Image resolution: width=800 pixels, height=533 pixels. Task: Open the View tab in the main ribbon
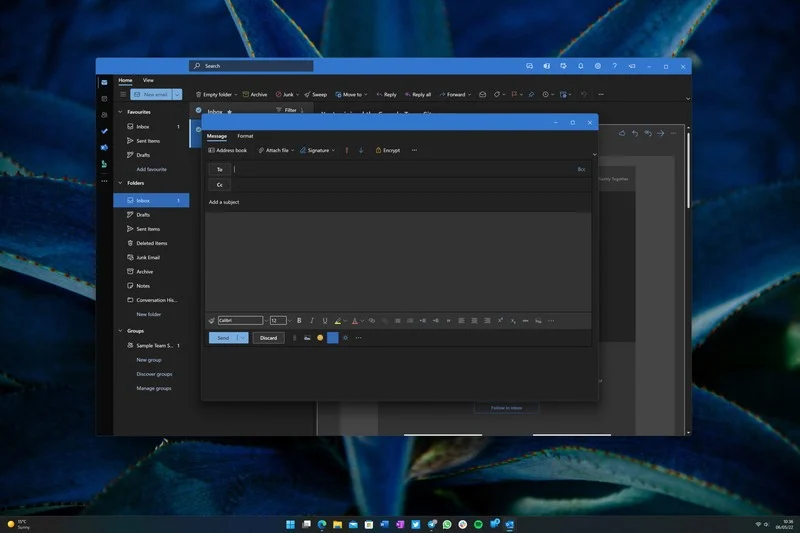tap(148, 80)
